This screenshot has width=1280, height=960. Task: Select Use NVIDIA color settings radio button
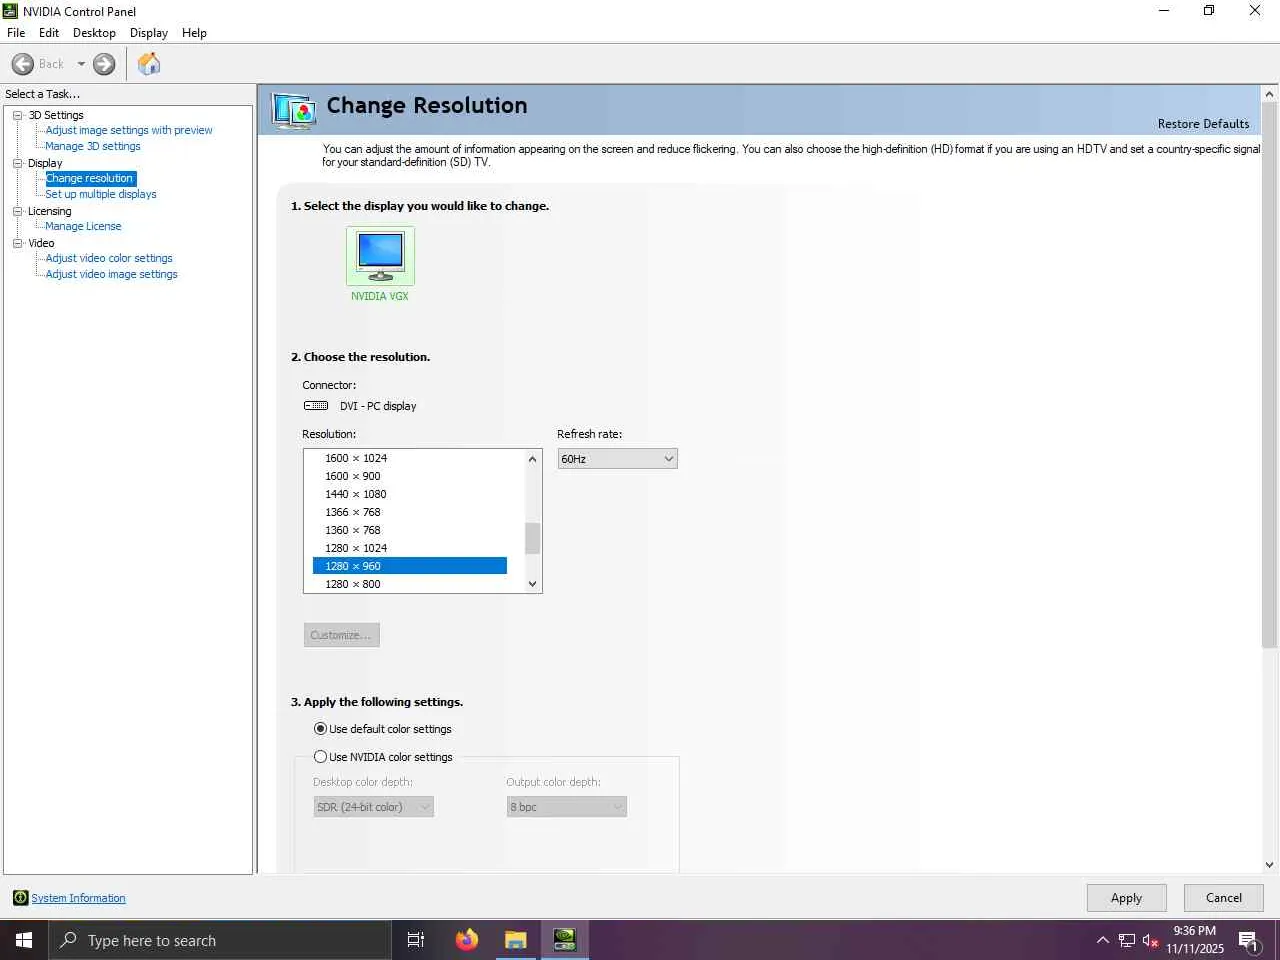pyautogui.click(x=320, y=757)
